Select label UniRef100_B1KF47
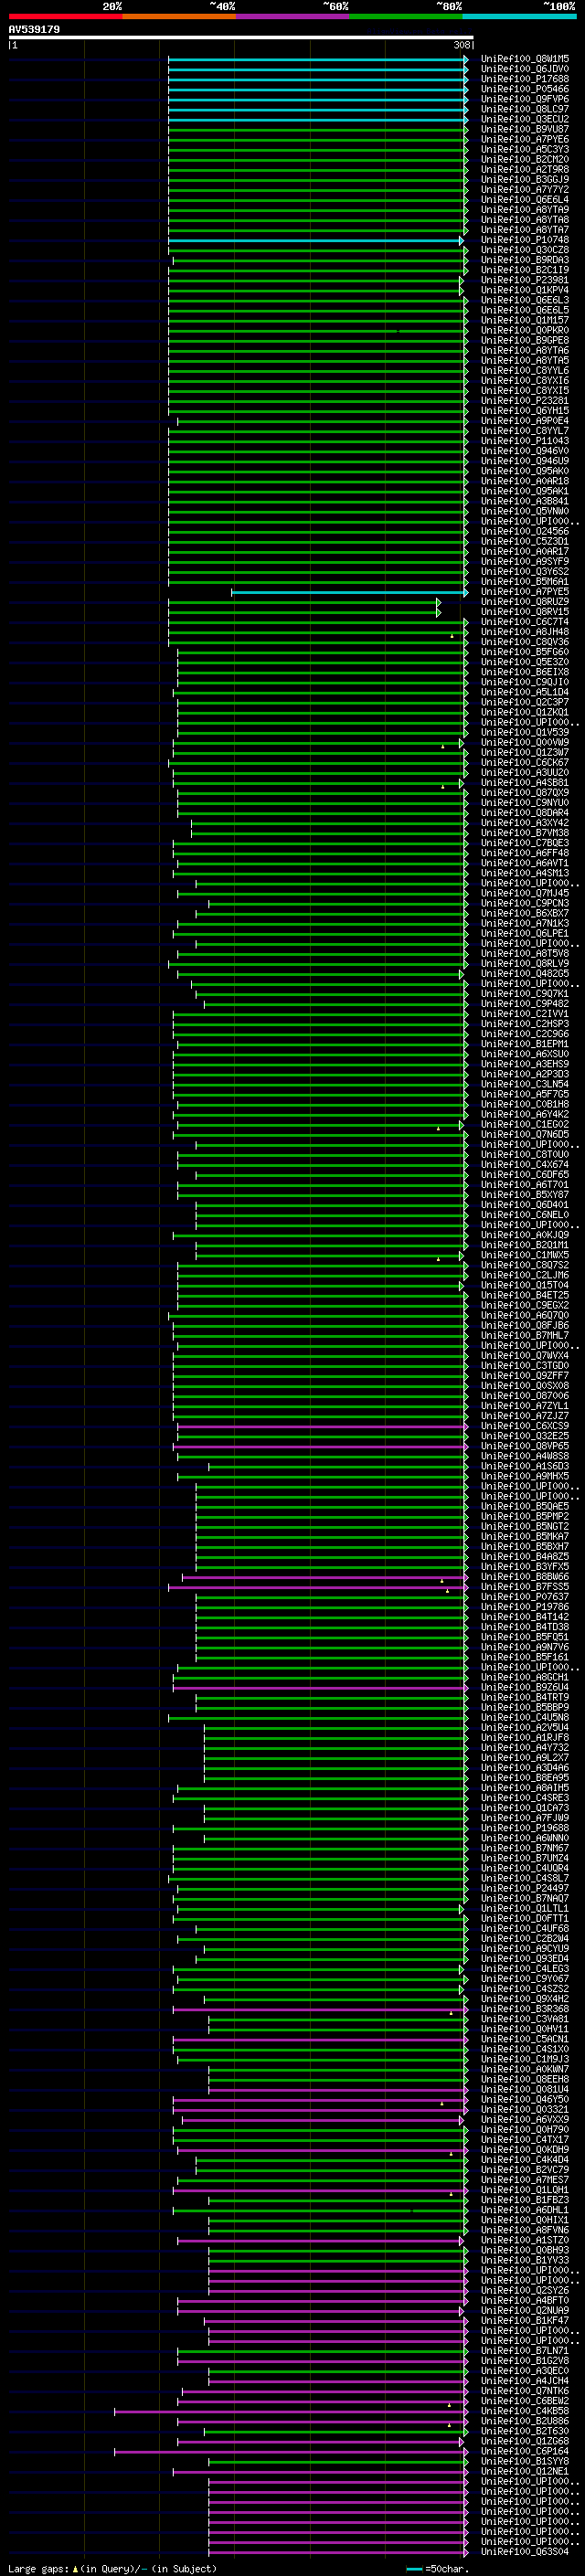This screenshot has height=2576, width=585. (x=525, y=2321)
